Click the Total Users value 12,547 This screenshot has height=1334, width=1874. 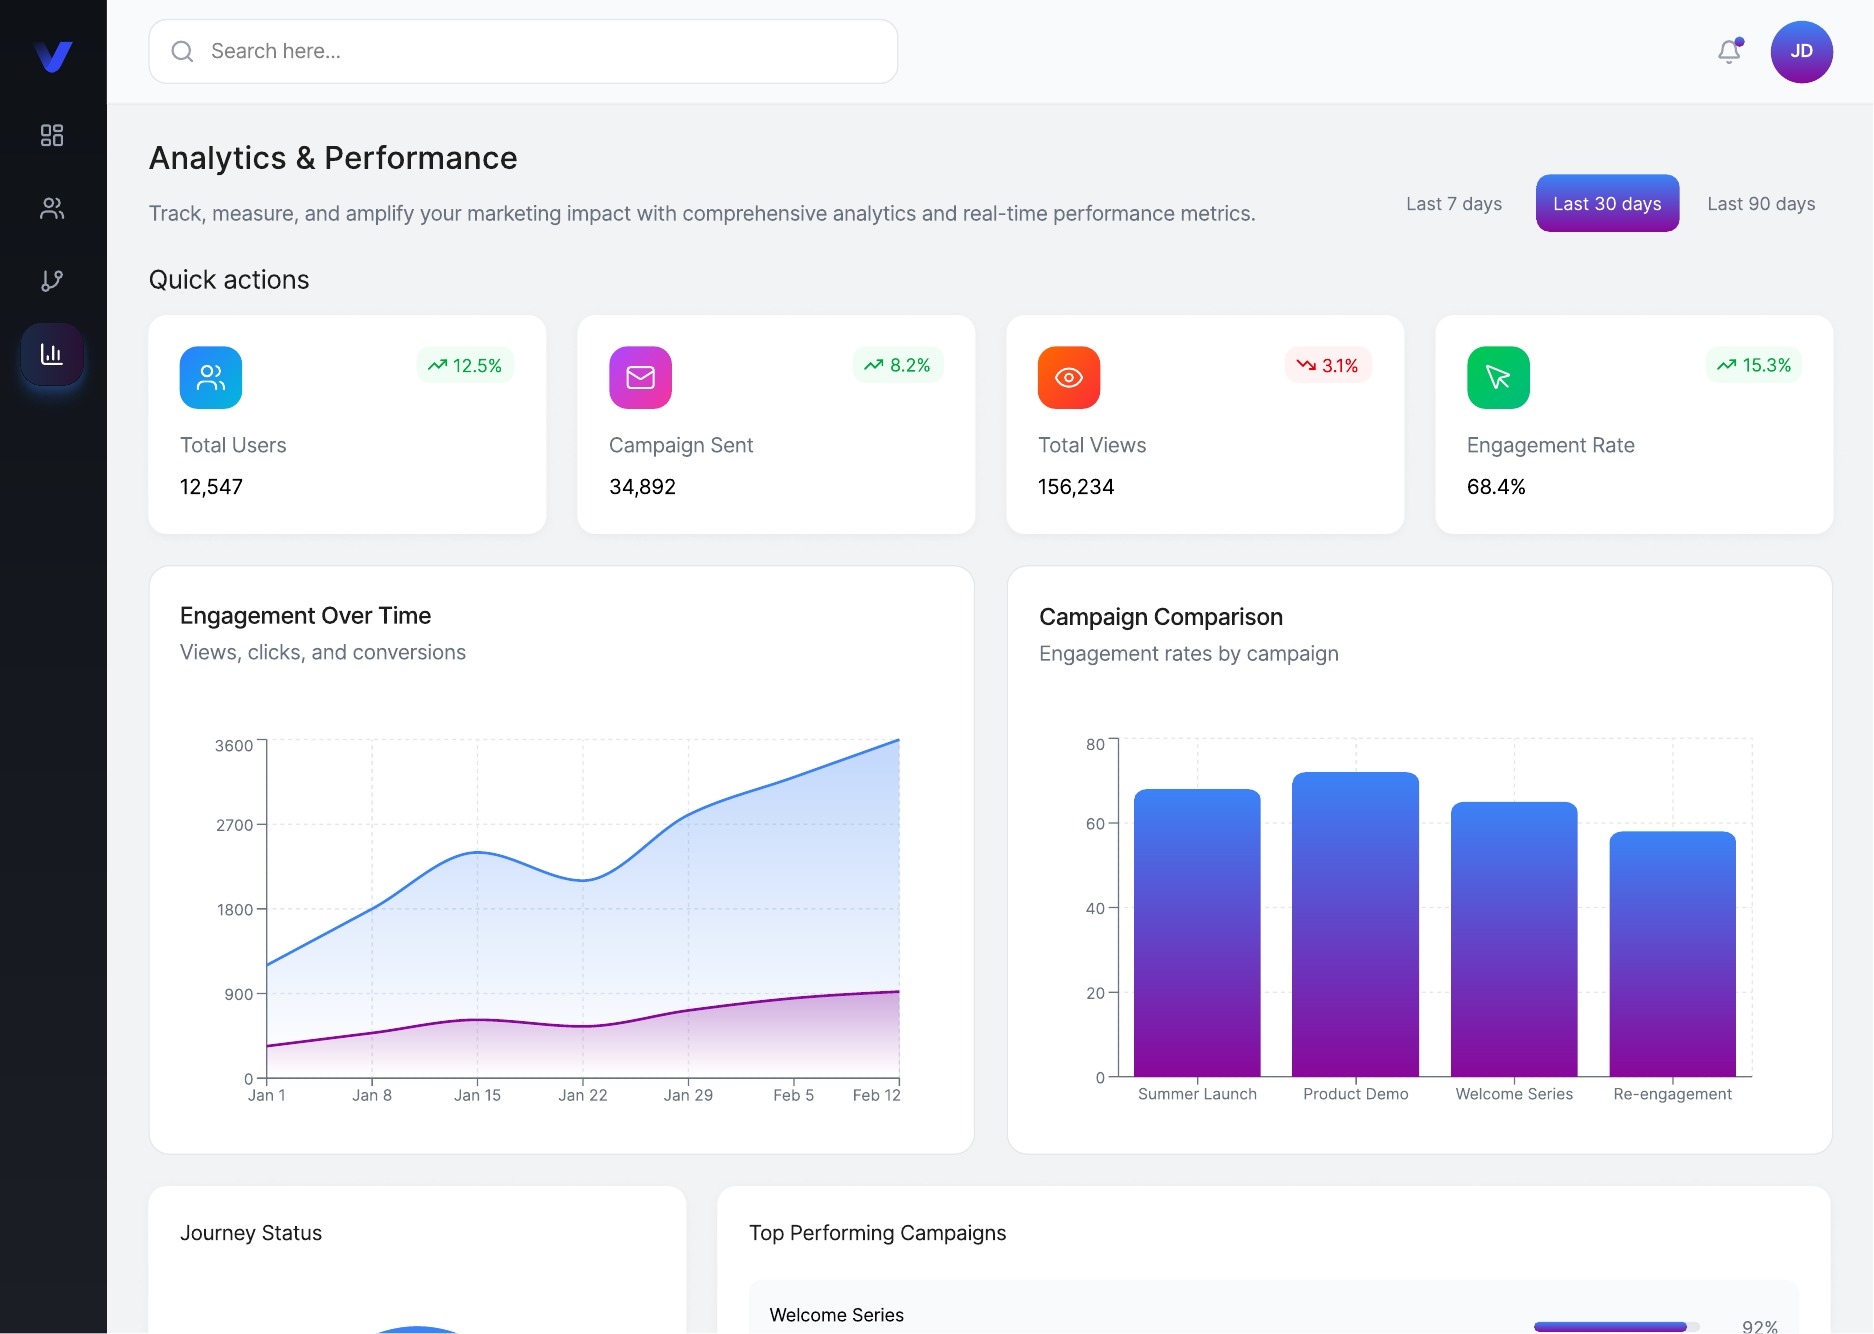pyautogui.click(x=211, y=487)
